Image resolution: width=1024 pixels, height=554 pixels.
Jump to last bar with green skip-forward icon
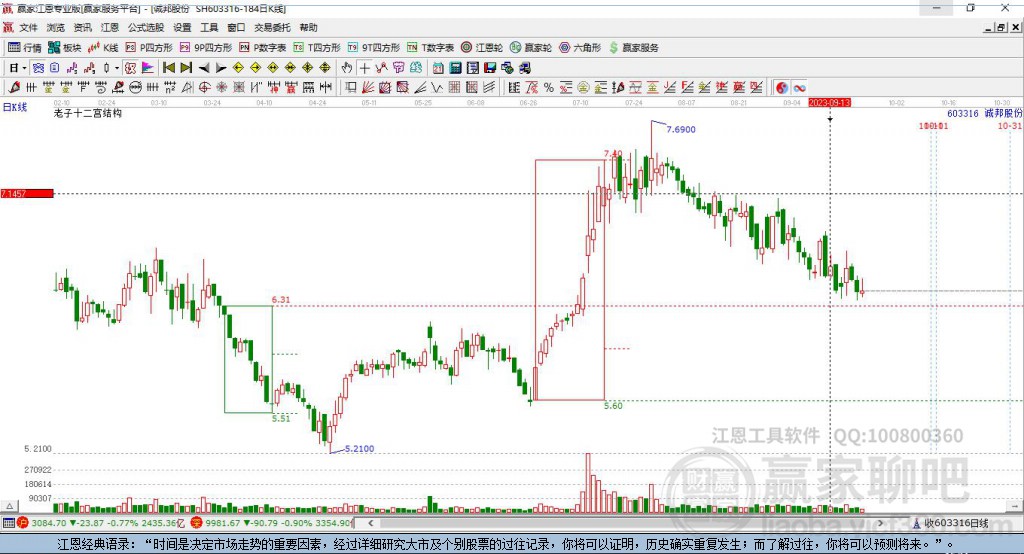186,68
